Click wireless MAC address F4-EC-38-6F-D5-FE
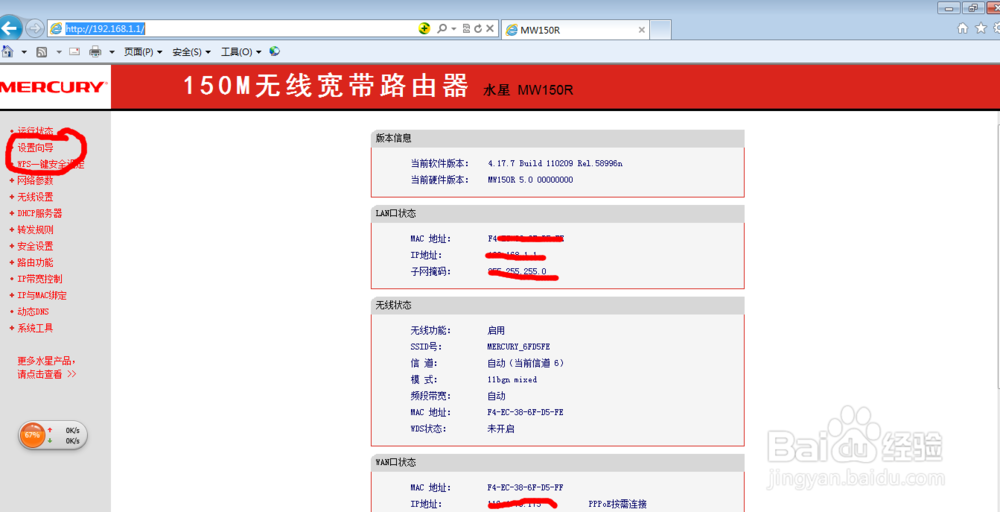 coord(526,413)
